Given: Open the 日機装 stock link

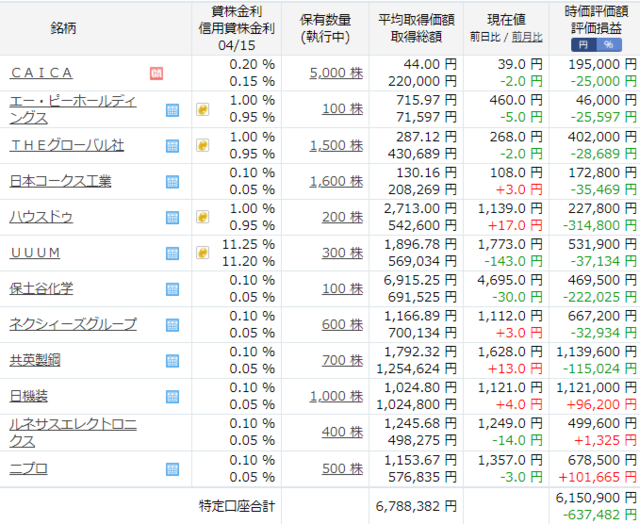Looking at the screenshot, I should (x=29, y=396).
